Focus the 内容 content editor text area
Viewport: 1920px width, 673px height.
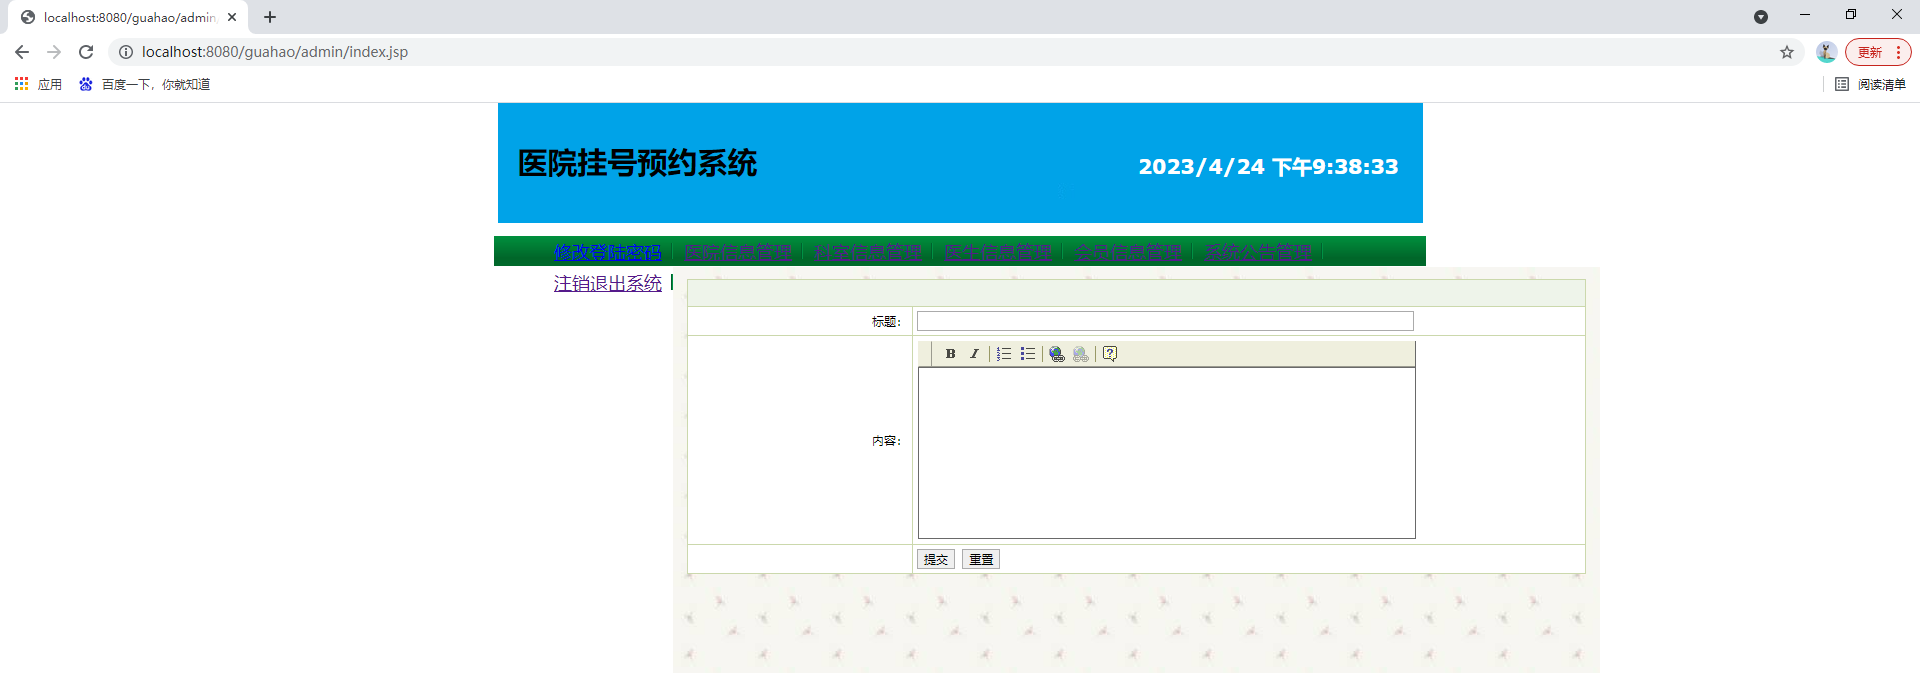tap(1167, 453)
